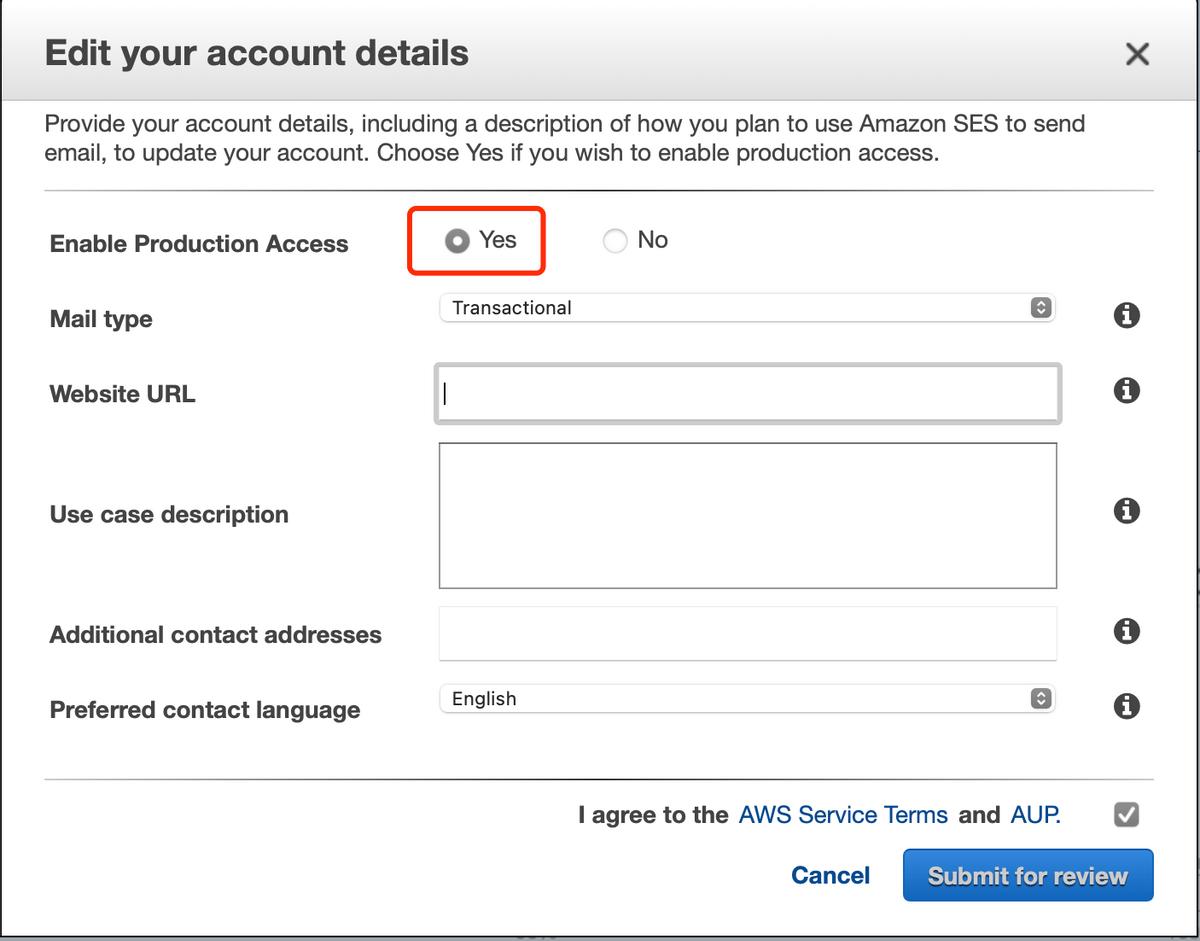This screenshot has width=1200, height=941.
Task: Select Yes for Enable Production Access
Action: (457, 241)
